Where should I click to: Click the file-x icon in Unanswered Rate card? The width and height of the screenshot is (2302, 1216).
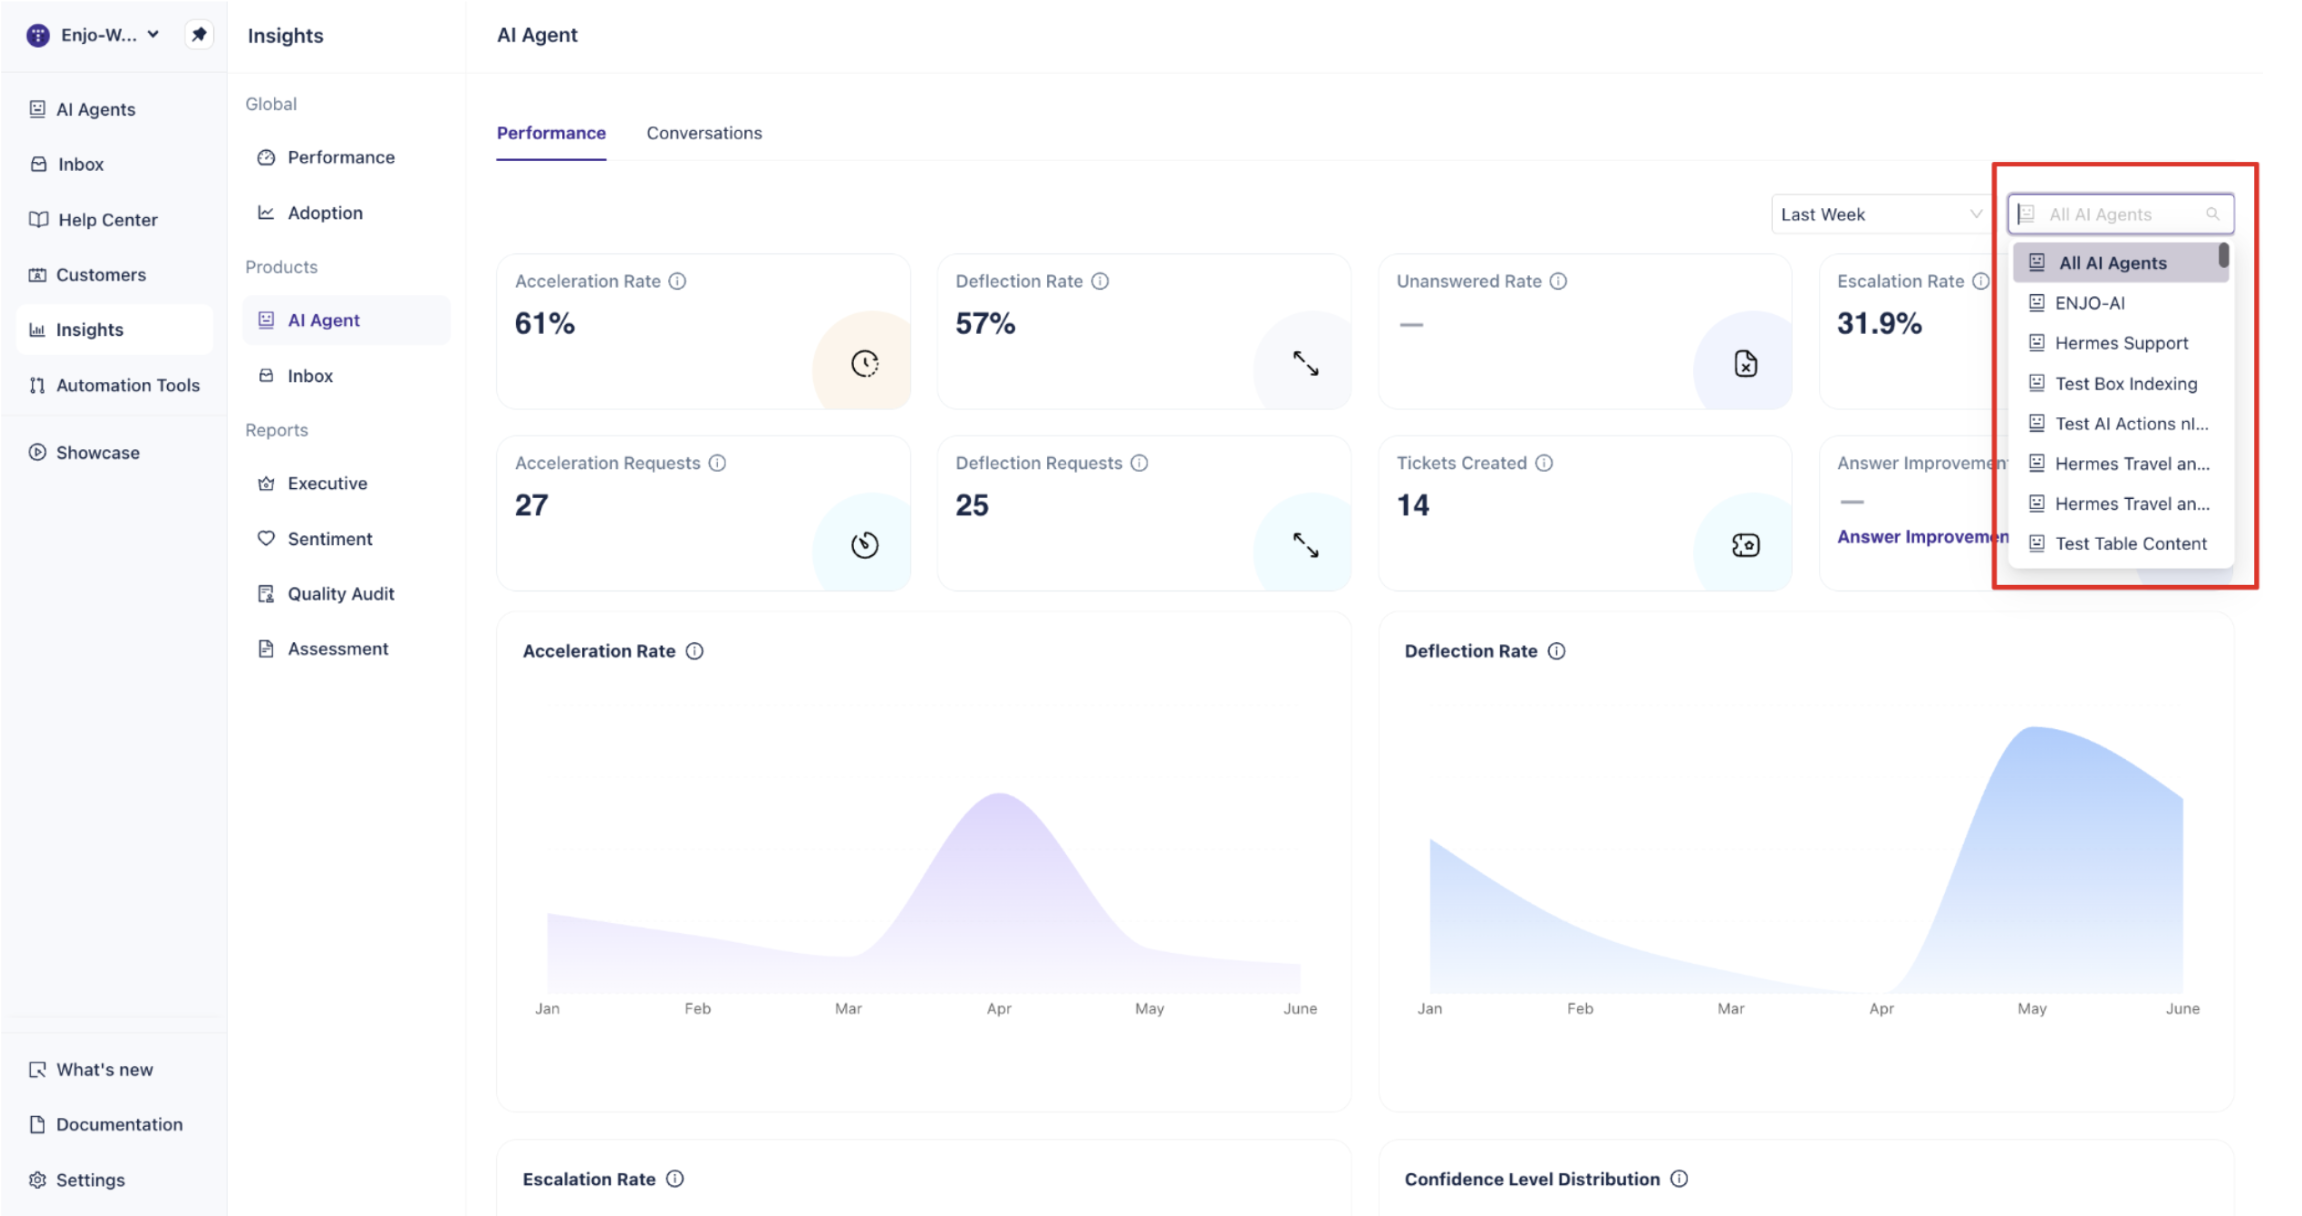1745,363
